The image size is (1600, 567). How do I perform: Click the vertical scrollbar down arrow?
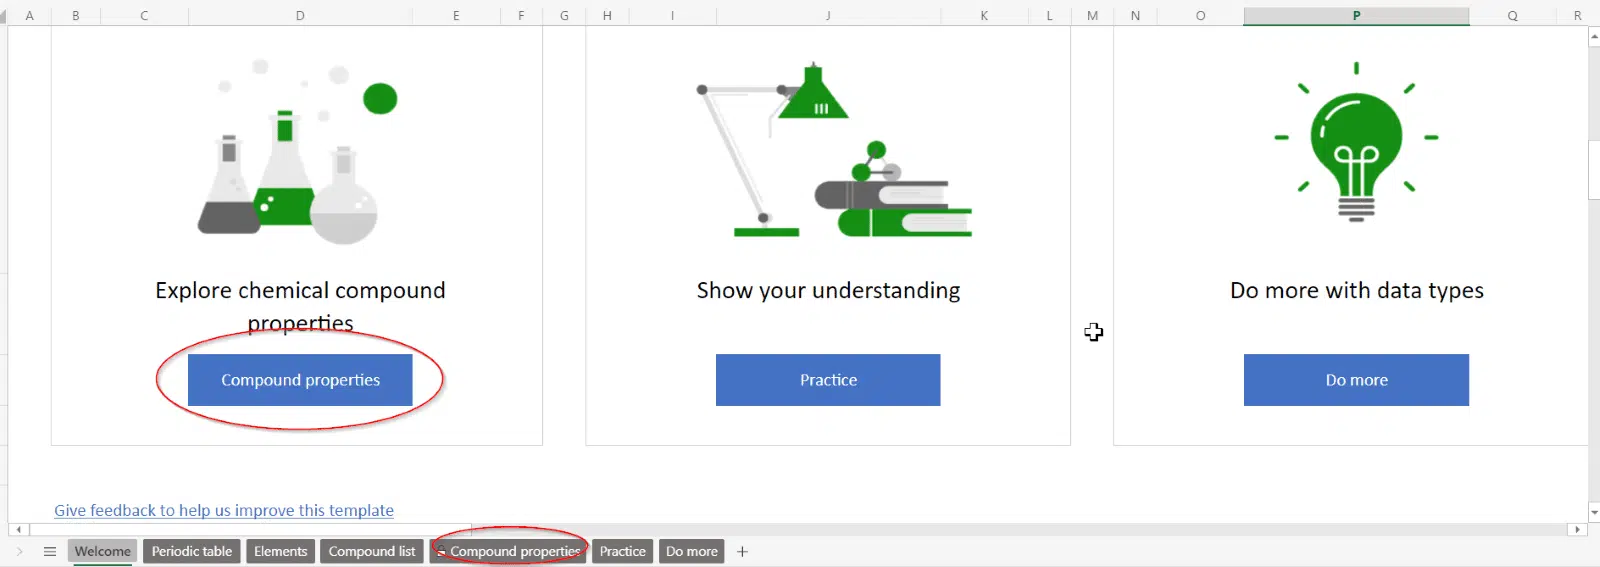tap(1594, 512)
